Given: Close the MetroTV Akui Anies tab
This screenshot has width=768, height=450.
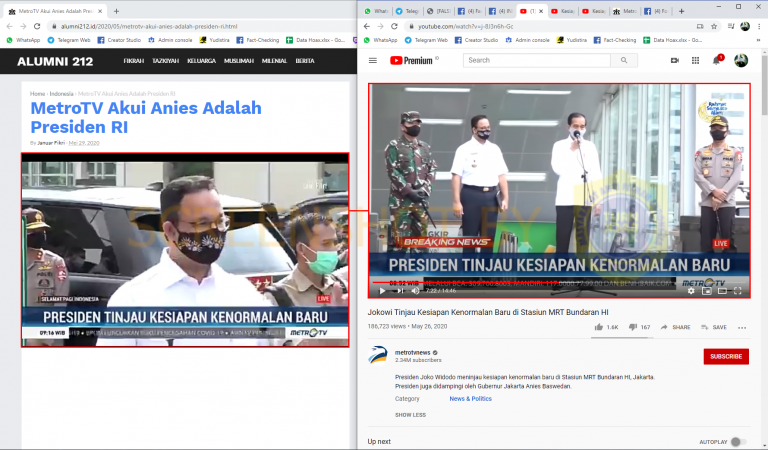Looking at the screenshot, I should [x=100, y=11].
